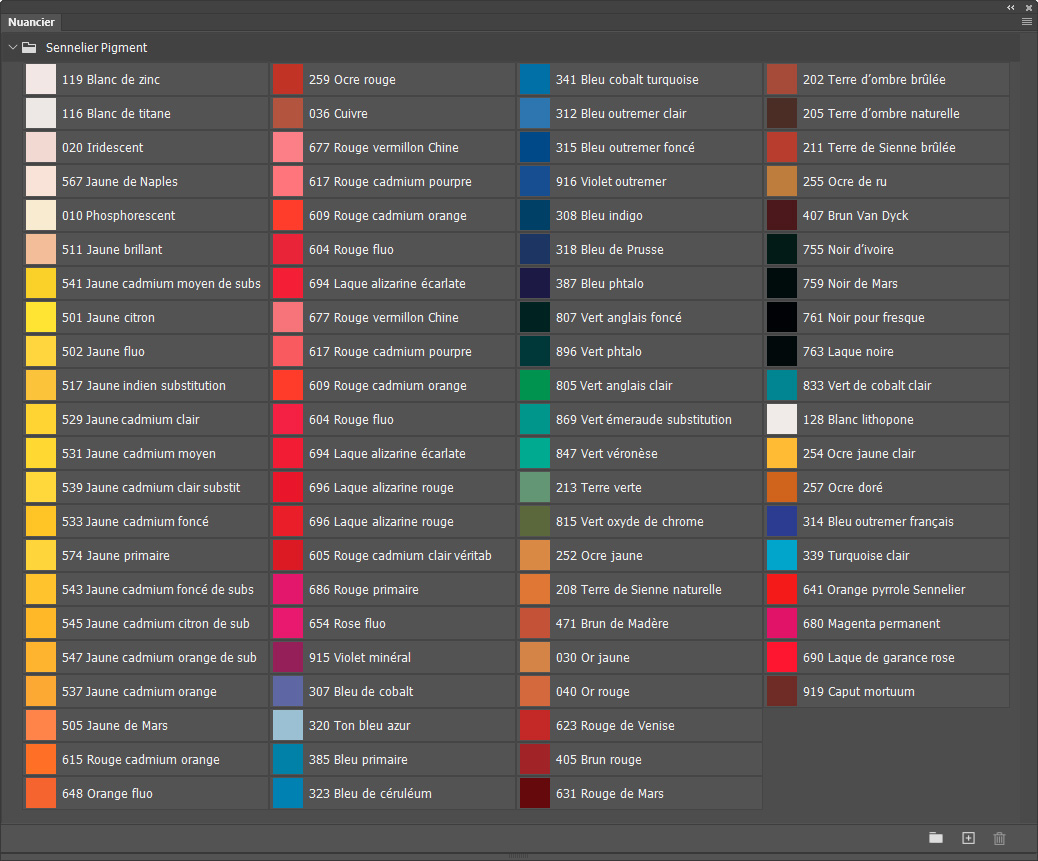Select 471 Brun de Madère swatch
Image resolution: width=1038 pixels, height=861 pixels.
(640, 623)
